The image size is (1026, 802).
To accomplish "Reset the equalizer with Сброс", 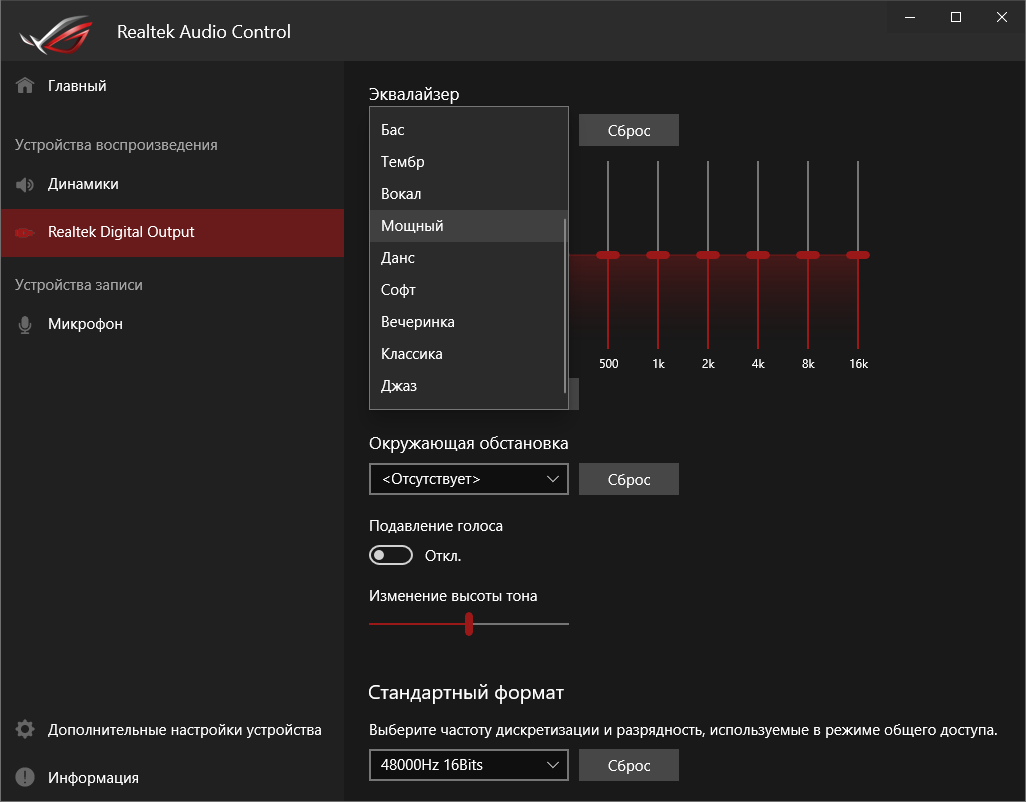I will pos(629,131).
